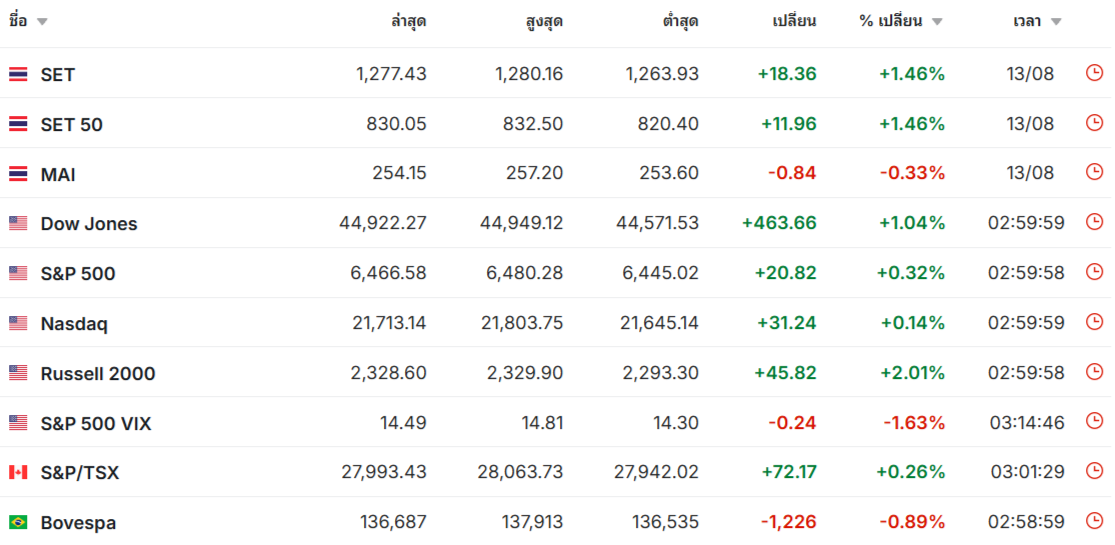Open the Russell 2000 index page

[97, 374]
